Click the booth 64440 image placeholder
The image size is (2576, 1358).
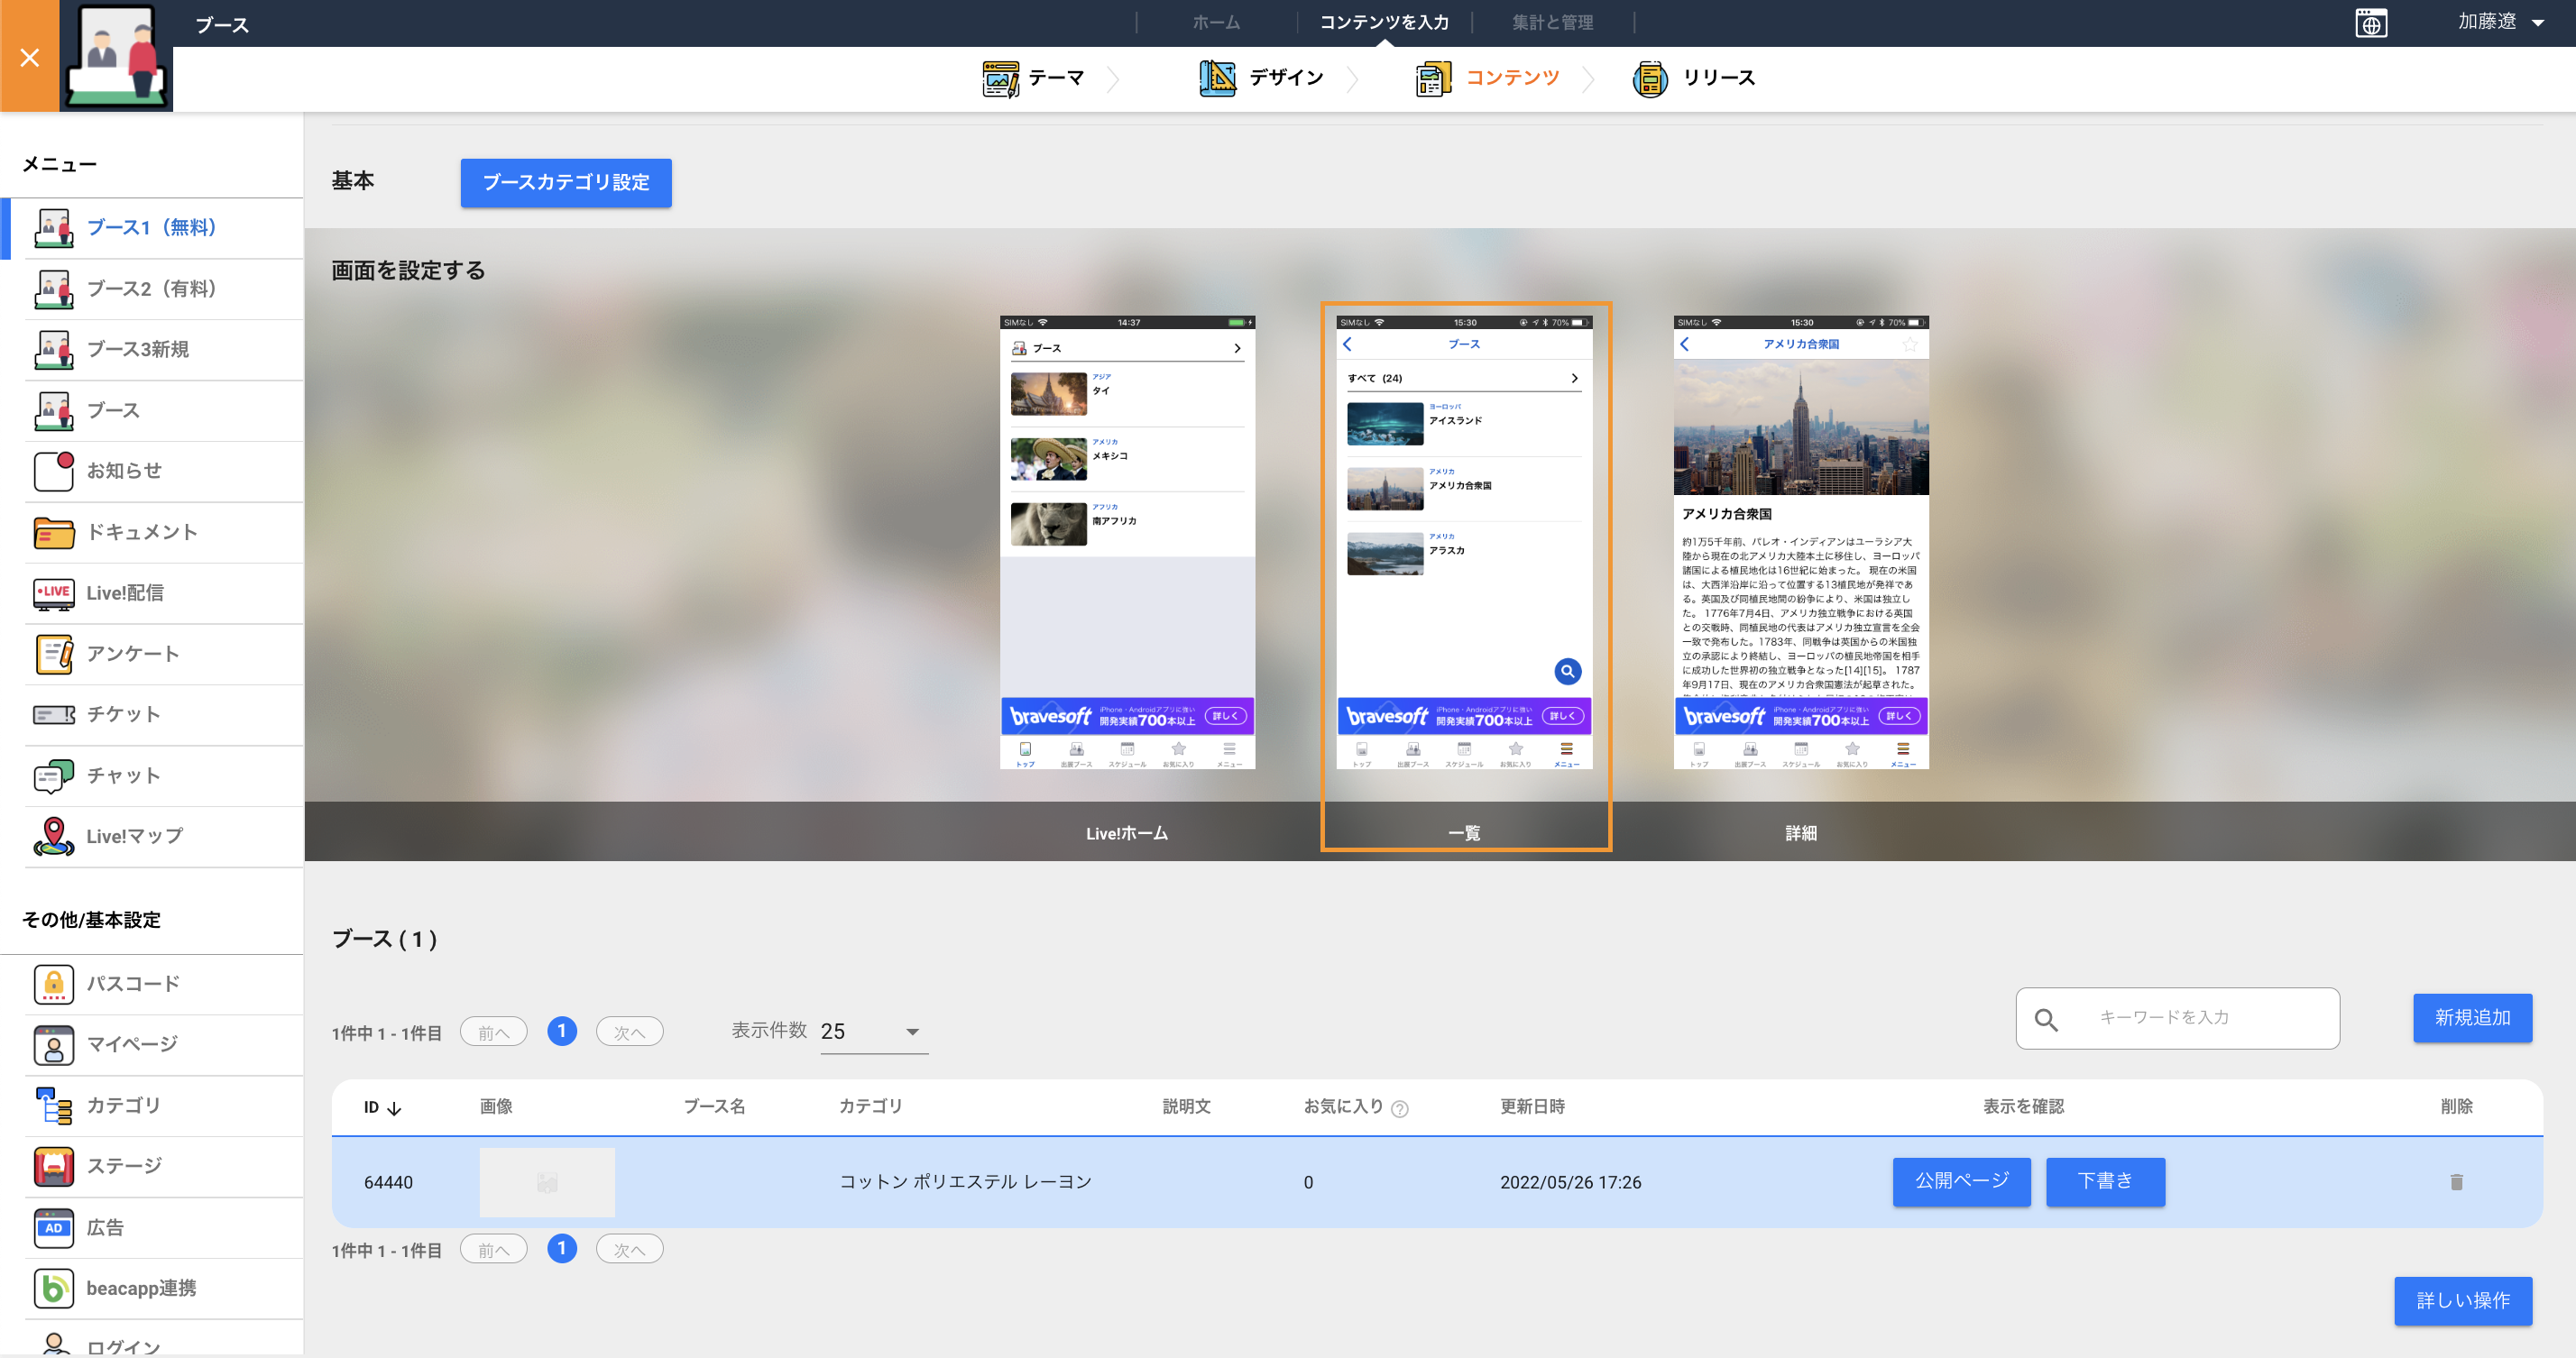[547, 1182]
